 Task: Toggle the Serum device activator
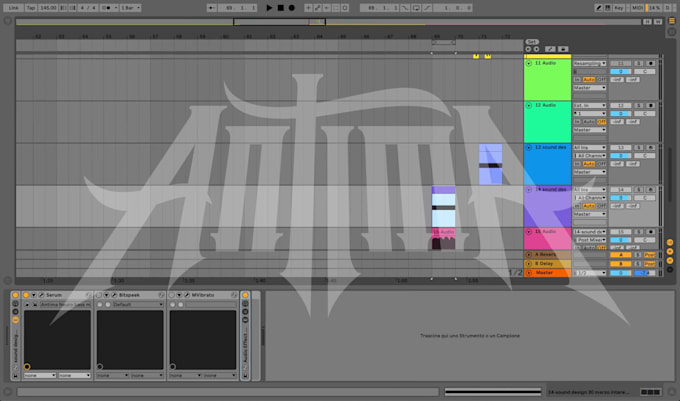[x=26, y=295]
